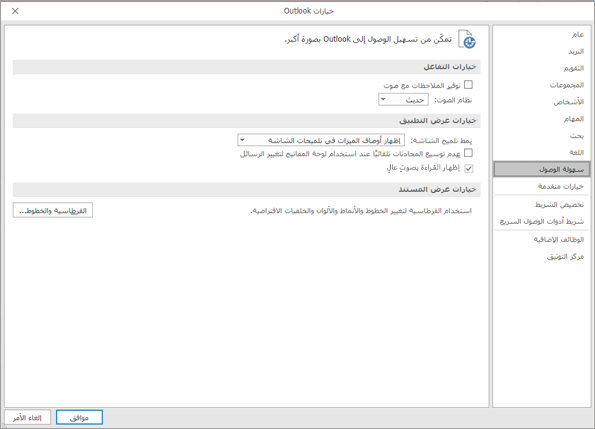Enable توفير الملاحظات مع صوت checkbox
This screenshot has height=429, width=595.
pyautogui.click(x=469, y=85)
